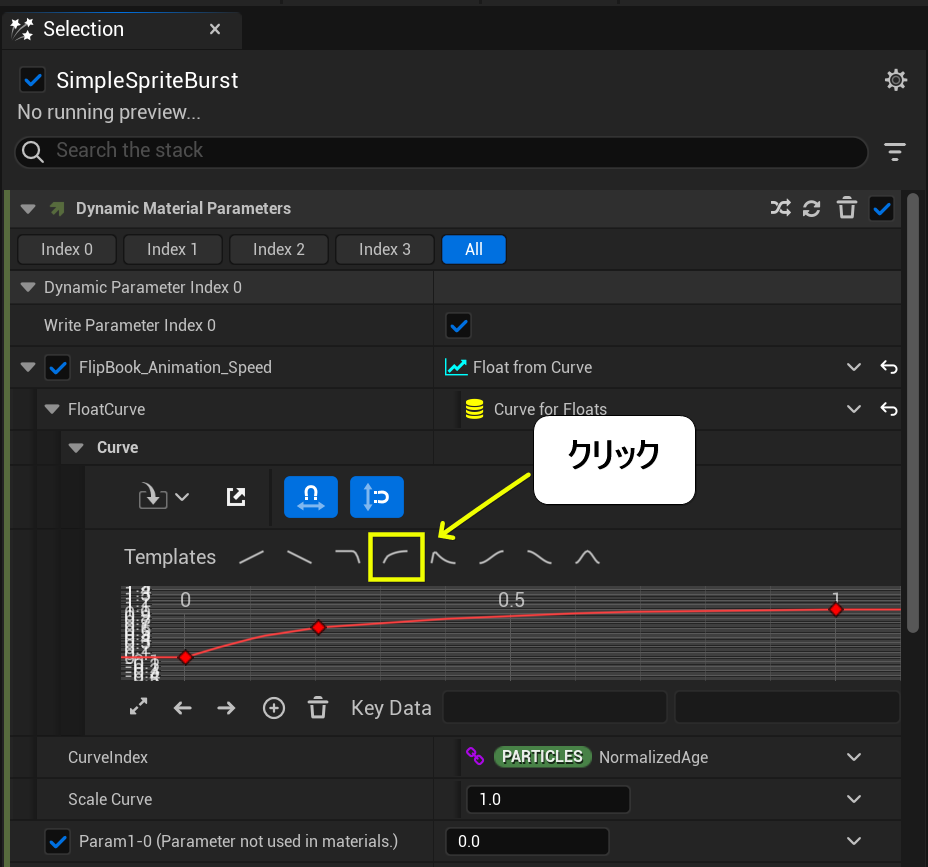928x867 pixels.
Task: Apply the smooth falloff curve template
Action: pos(539,557)
